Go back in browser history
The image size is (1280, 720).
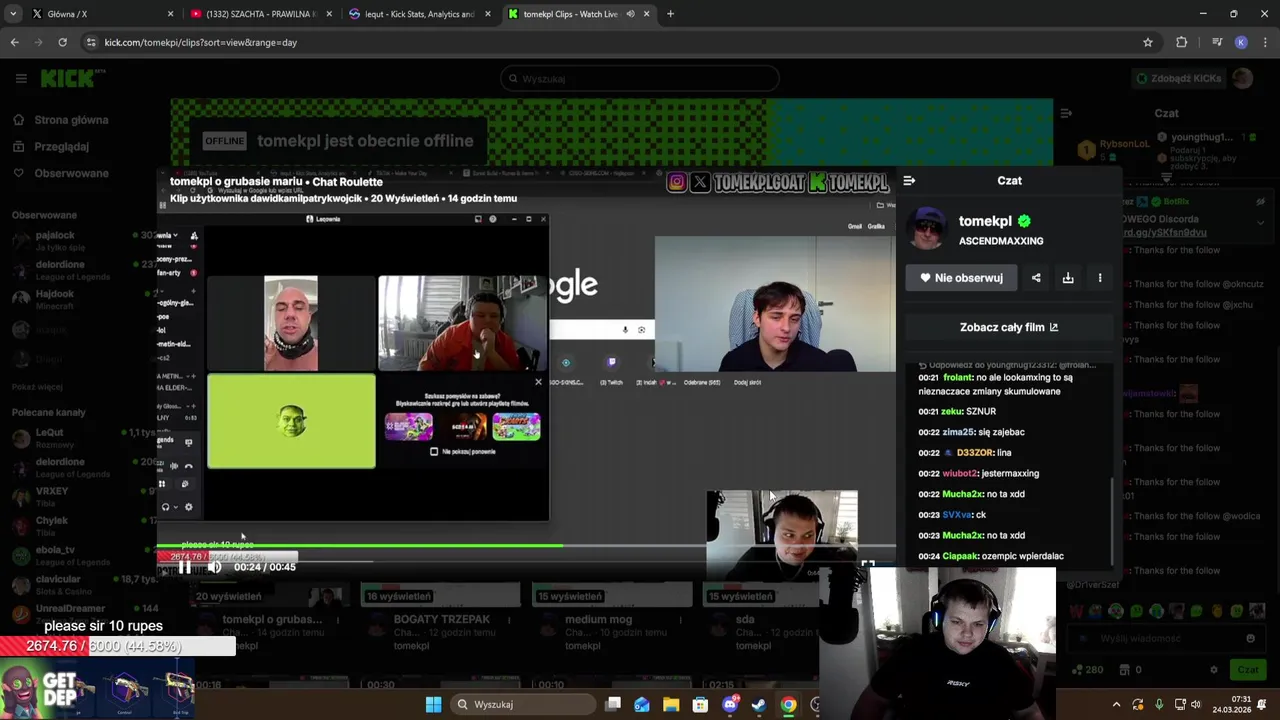tap(14, 42)
